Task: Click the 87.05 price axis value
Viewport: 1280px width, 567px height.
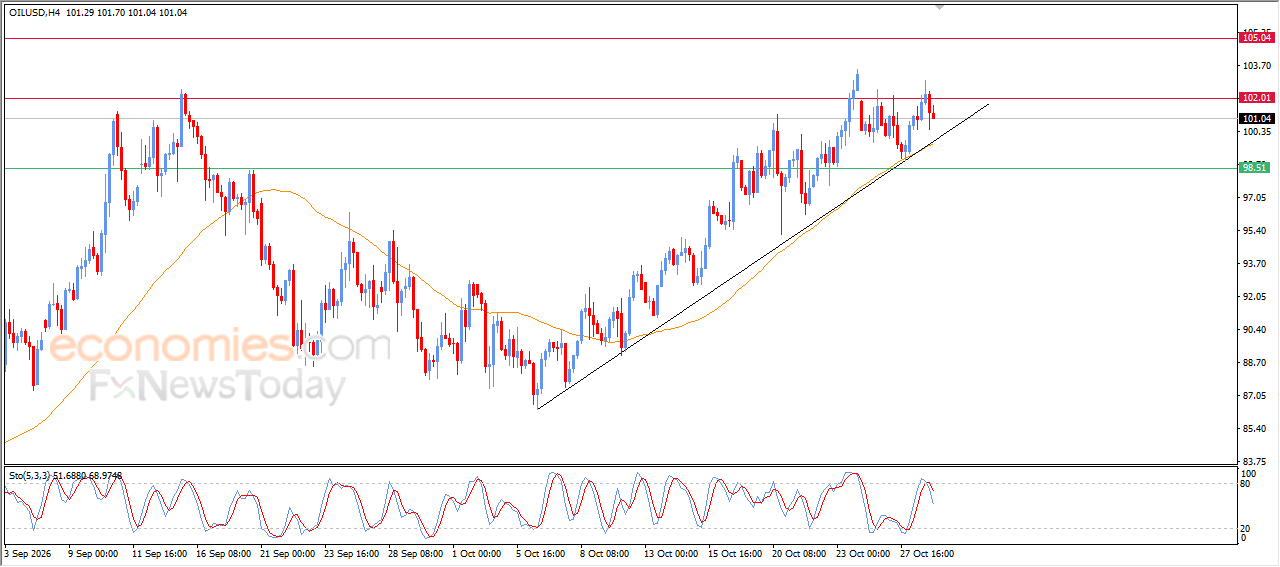Action: click(x=1254, y=396)
